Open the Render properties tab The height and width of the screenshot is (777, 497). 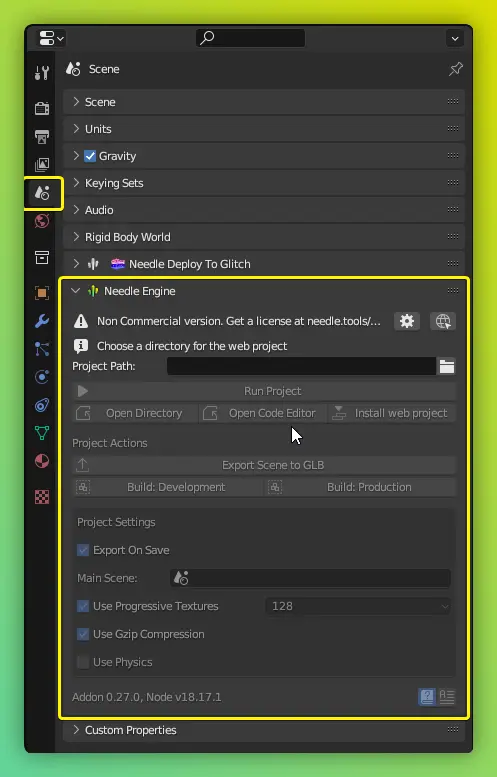[x=42, y=108]
